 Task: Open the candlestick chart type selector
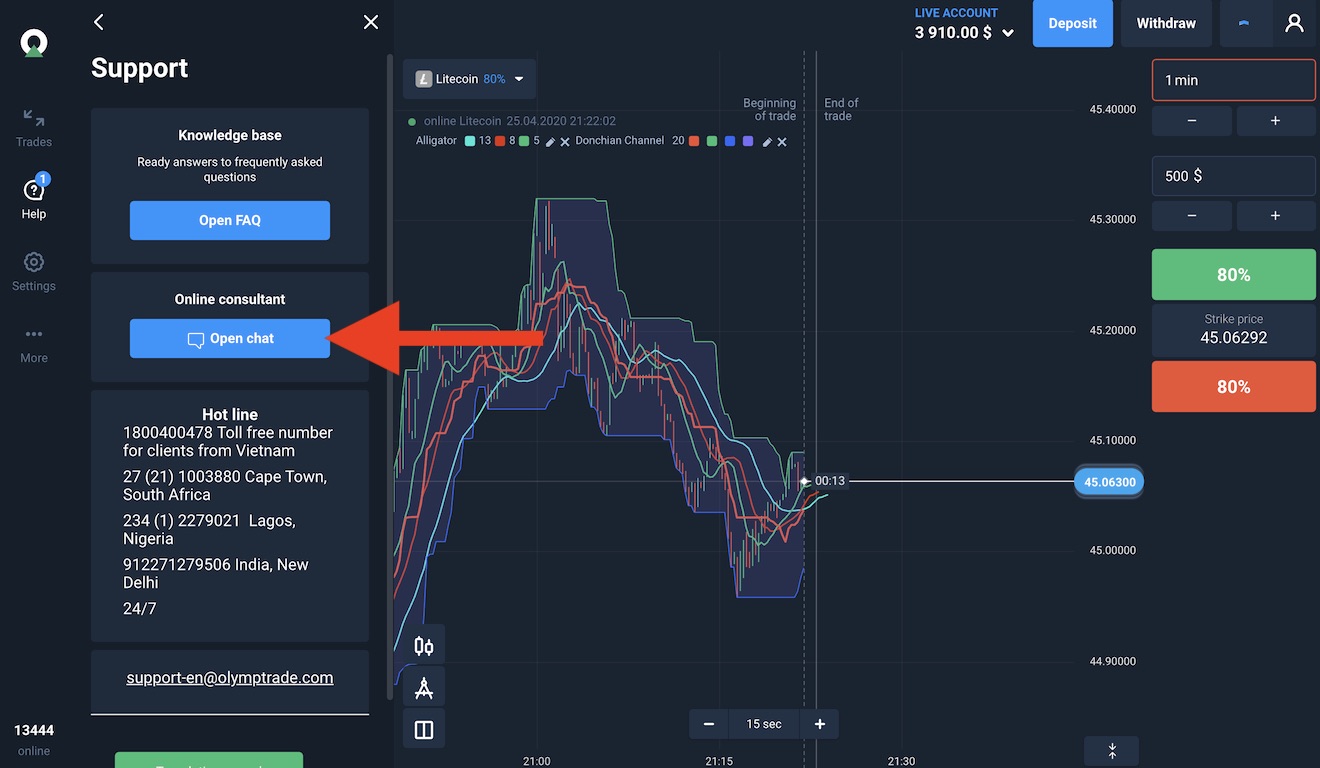point(423,646)
